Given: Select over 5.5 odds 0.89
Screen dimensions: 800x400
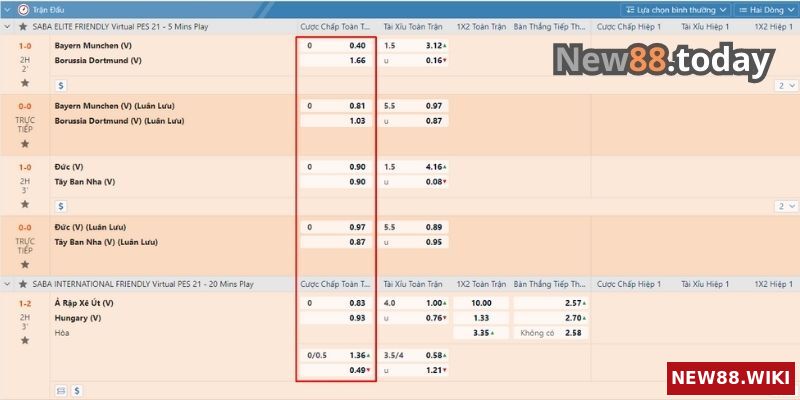Looking at the screenshot, I should (x=415, y=227).
